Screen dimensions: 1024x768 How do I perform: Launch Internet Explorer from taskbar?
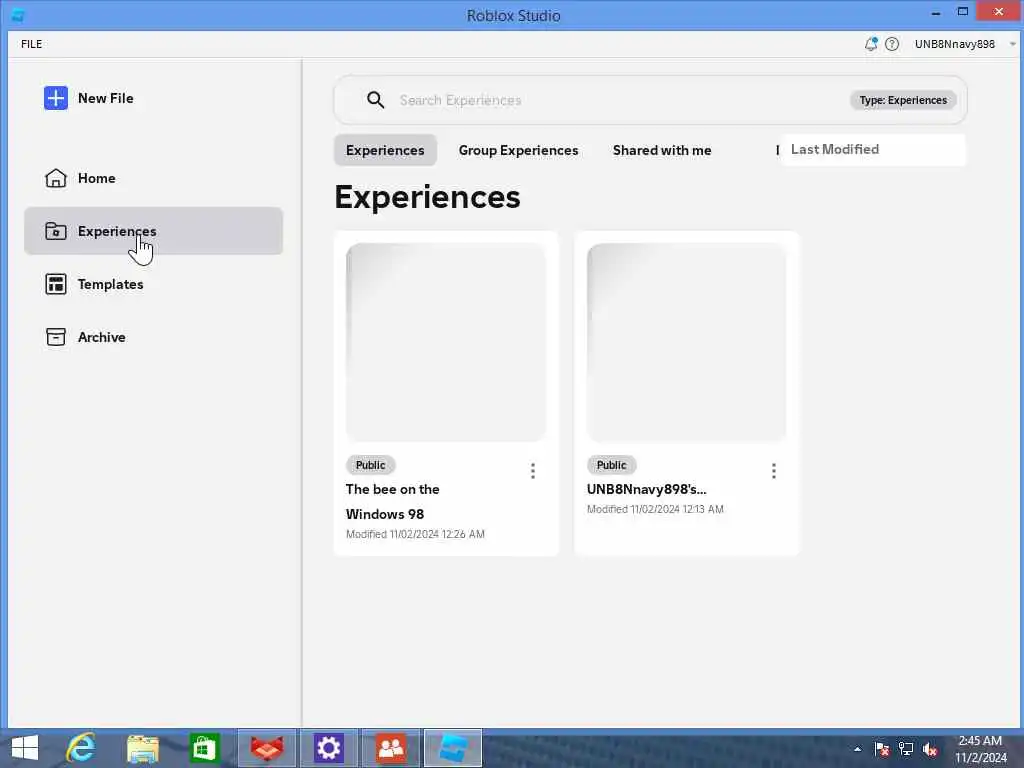(81, 748)
